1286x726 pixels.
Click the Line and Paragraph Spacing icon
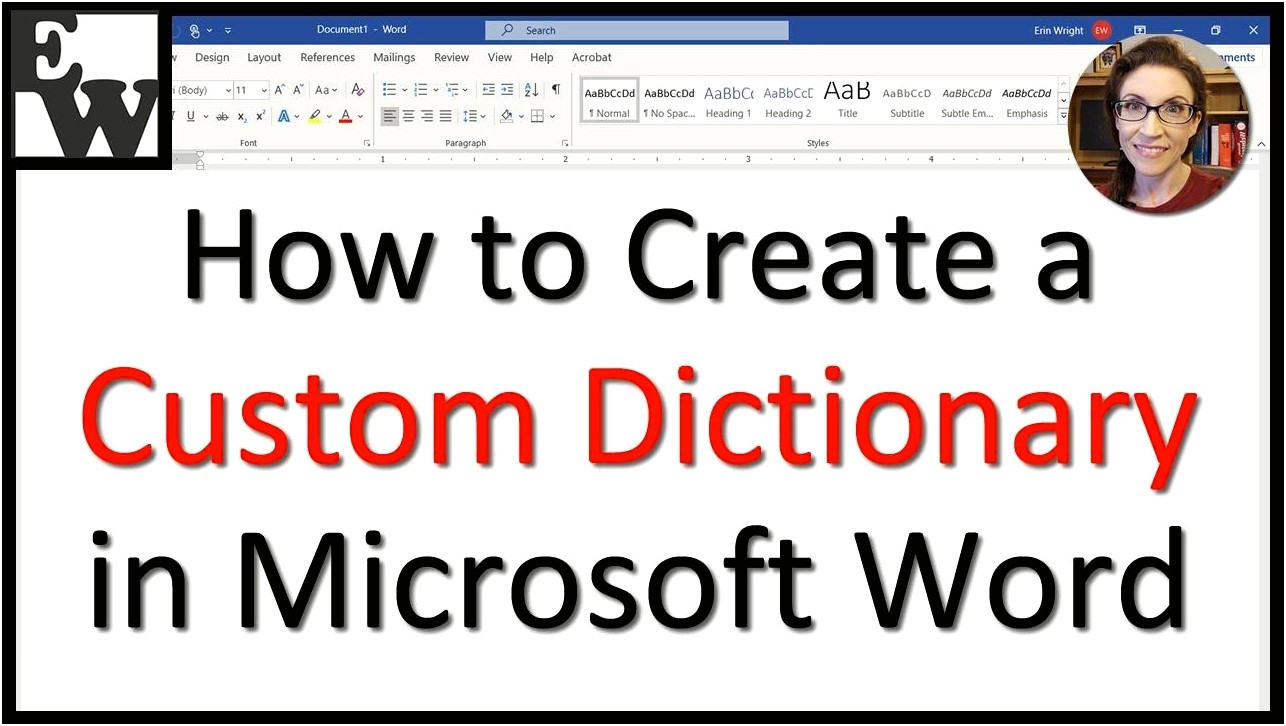coord(470,117)
